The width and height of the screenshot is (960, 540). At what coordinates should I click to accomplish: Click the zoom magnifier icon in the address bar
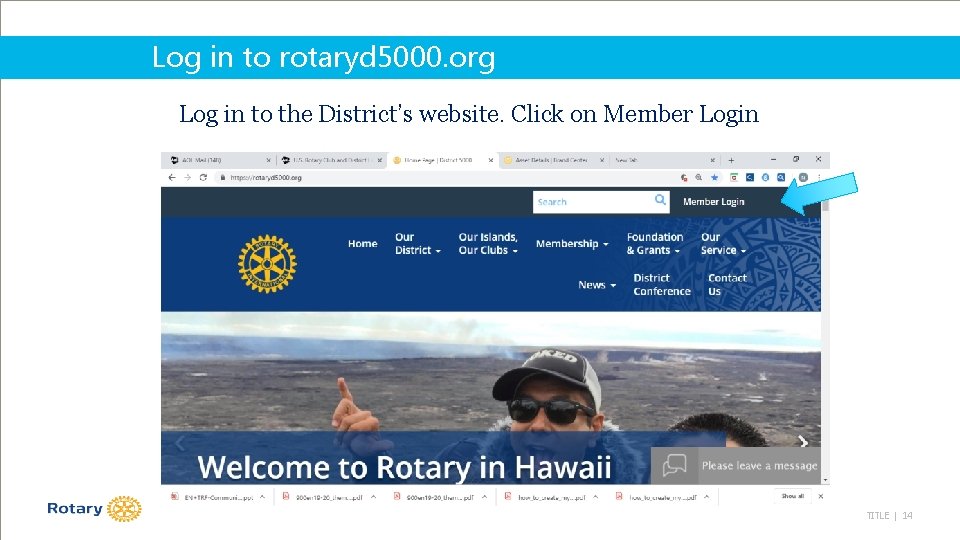[699, 178]
